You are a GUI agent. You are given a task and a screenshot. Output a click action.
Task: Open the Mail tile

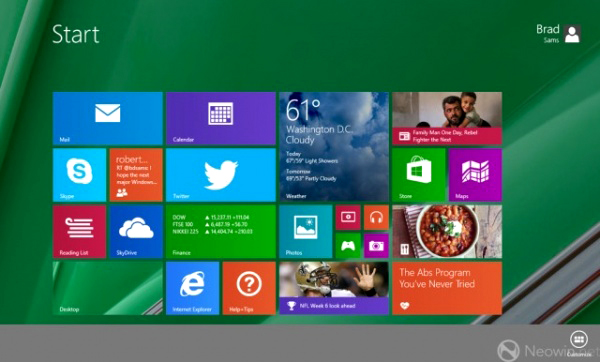click(108, 118)
